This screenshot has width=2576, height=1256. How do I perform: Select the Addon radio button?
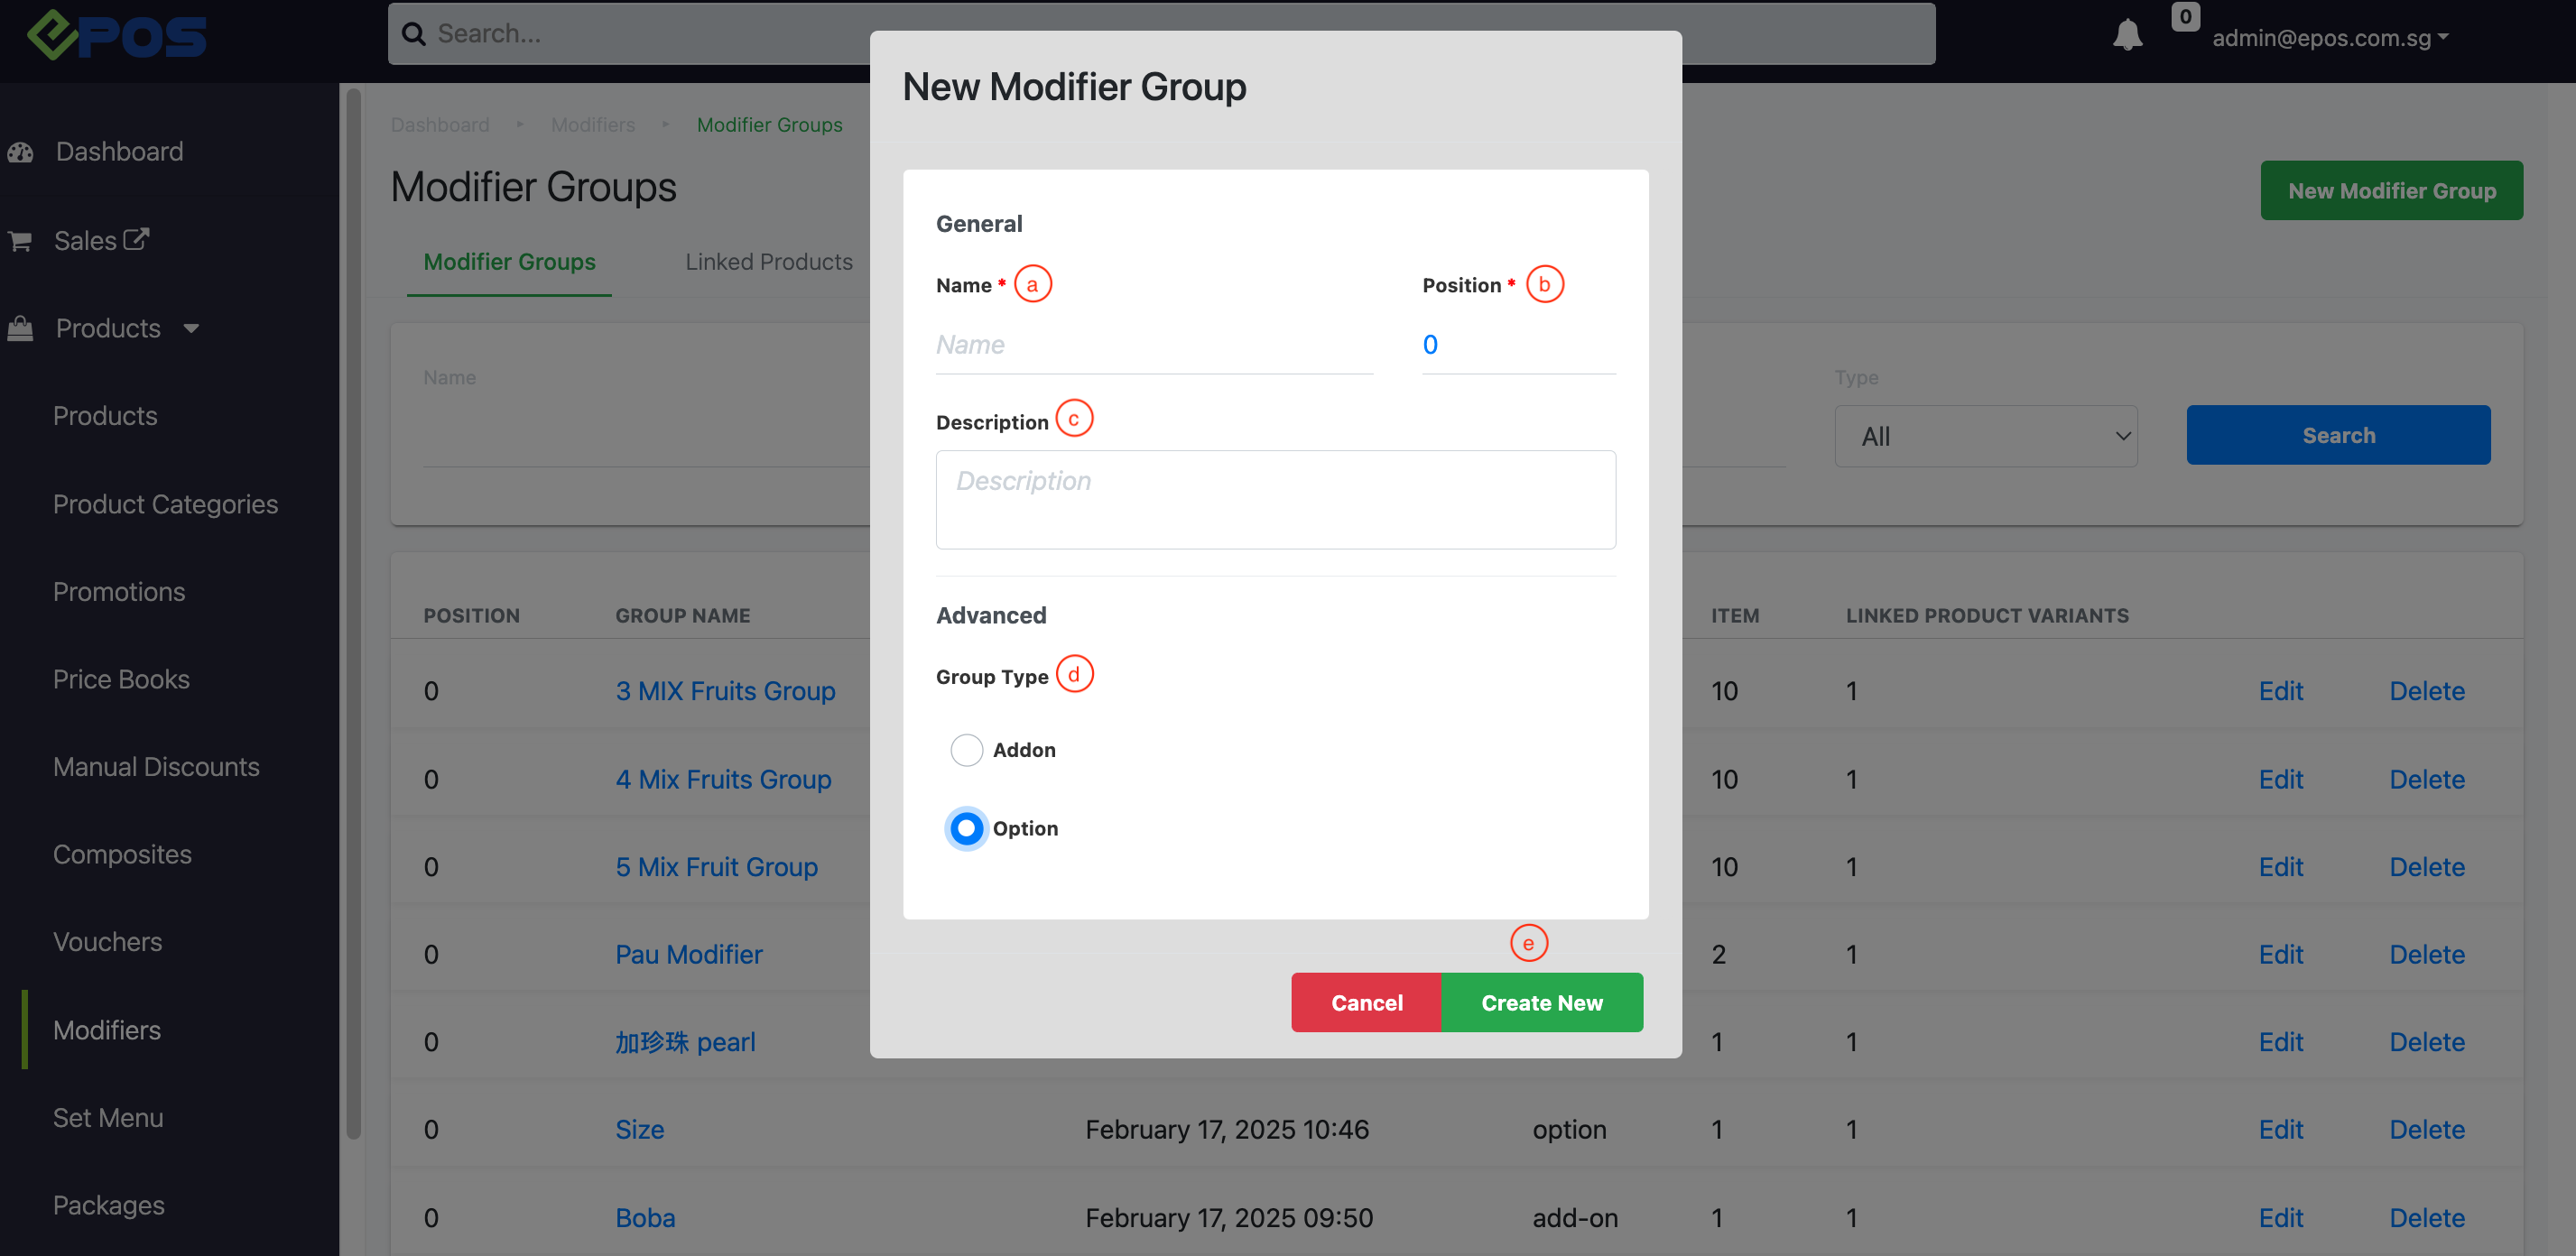(966, 749)
